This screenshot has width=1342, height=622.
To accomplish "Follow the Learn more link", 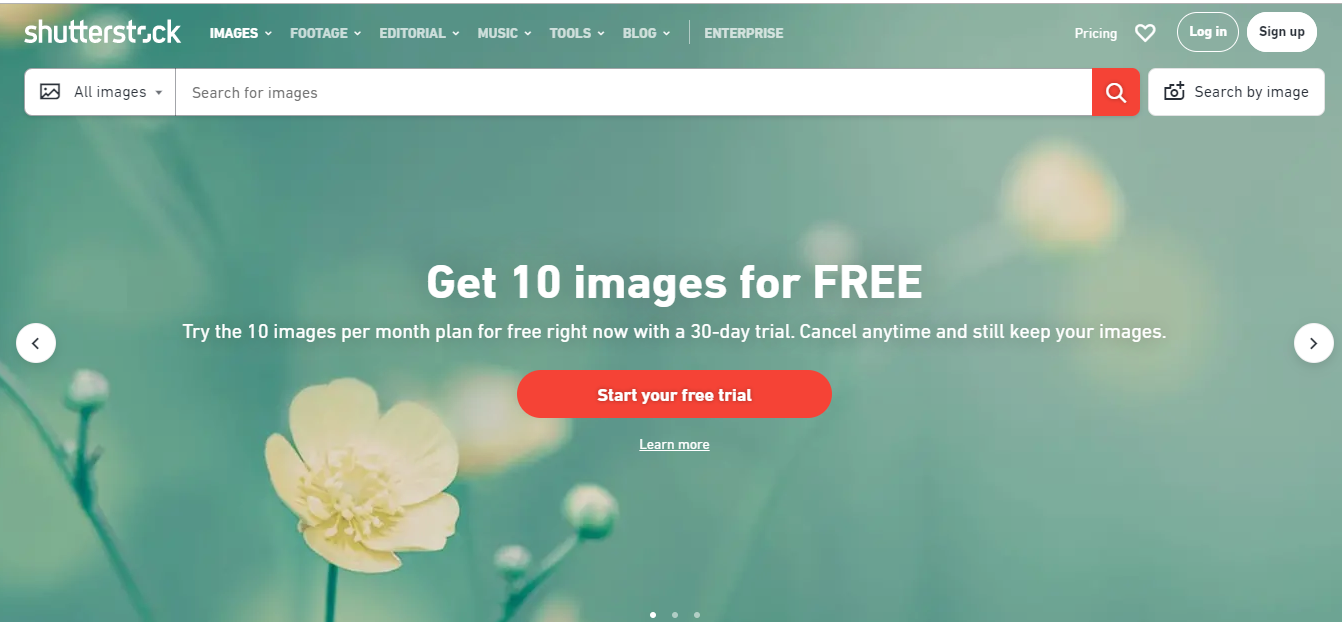I will [674, 444].
